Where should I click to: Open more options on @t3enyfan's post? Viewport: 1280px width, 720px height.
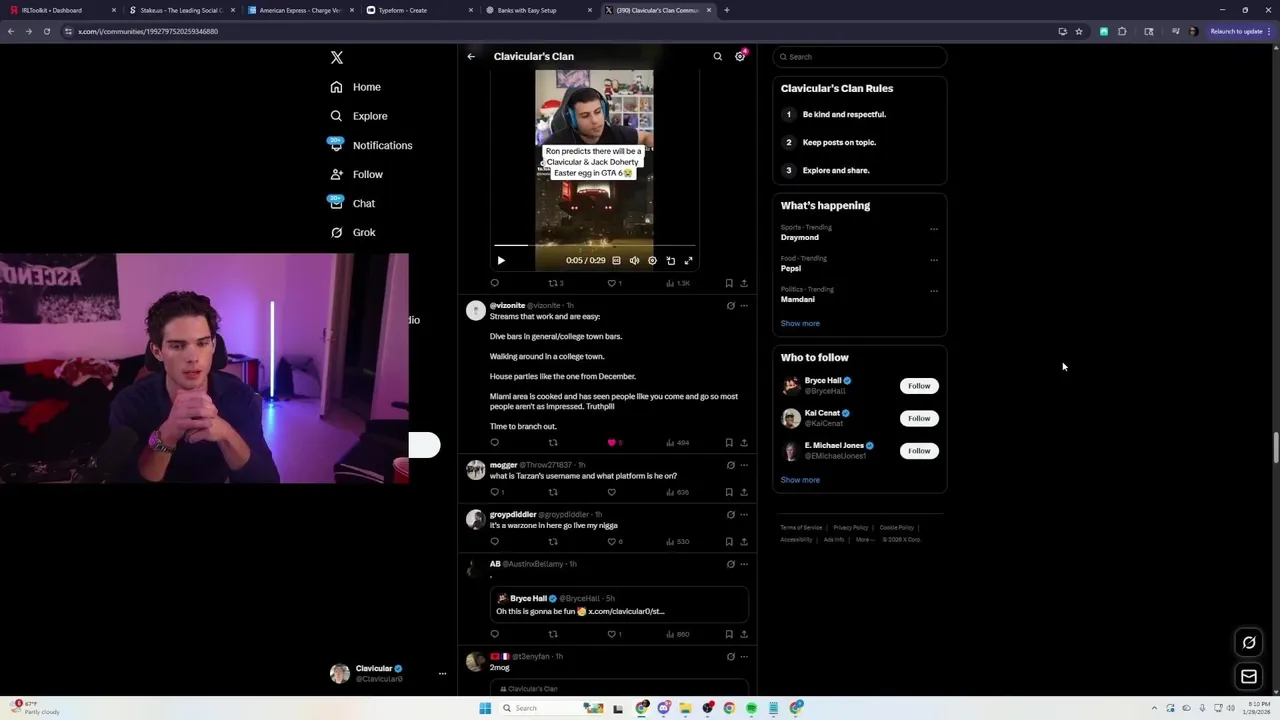pyautogui.click(x=743, y=656)
